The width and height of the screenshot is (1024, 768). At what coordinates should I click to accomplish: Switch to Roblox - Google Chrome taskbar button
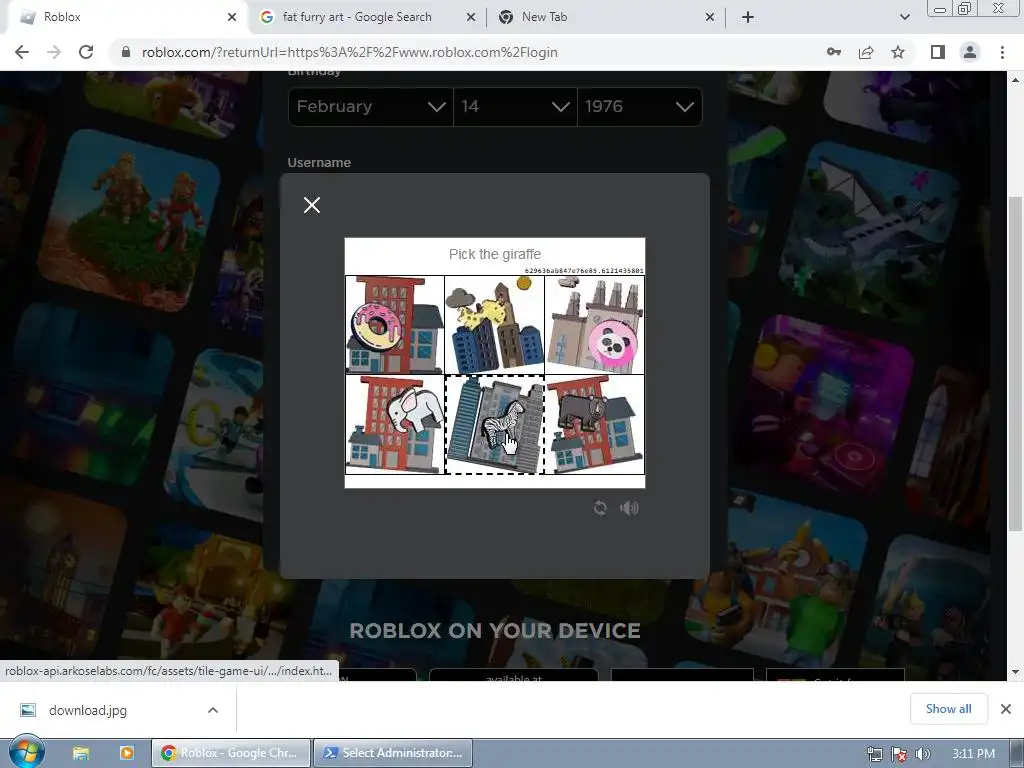point(230,753)
